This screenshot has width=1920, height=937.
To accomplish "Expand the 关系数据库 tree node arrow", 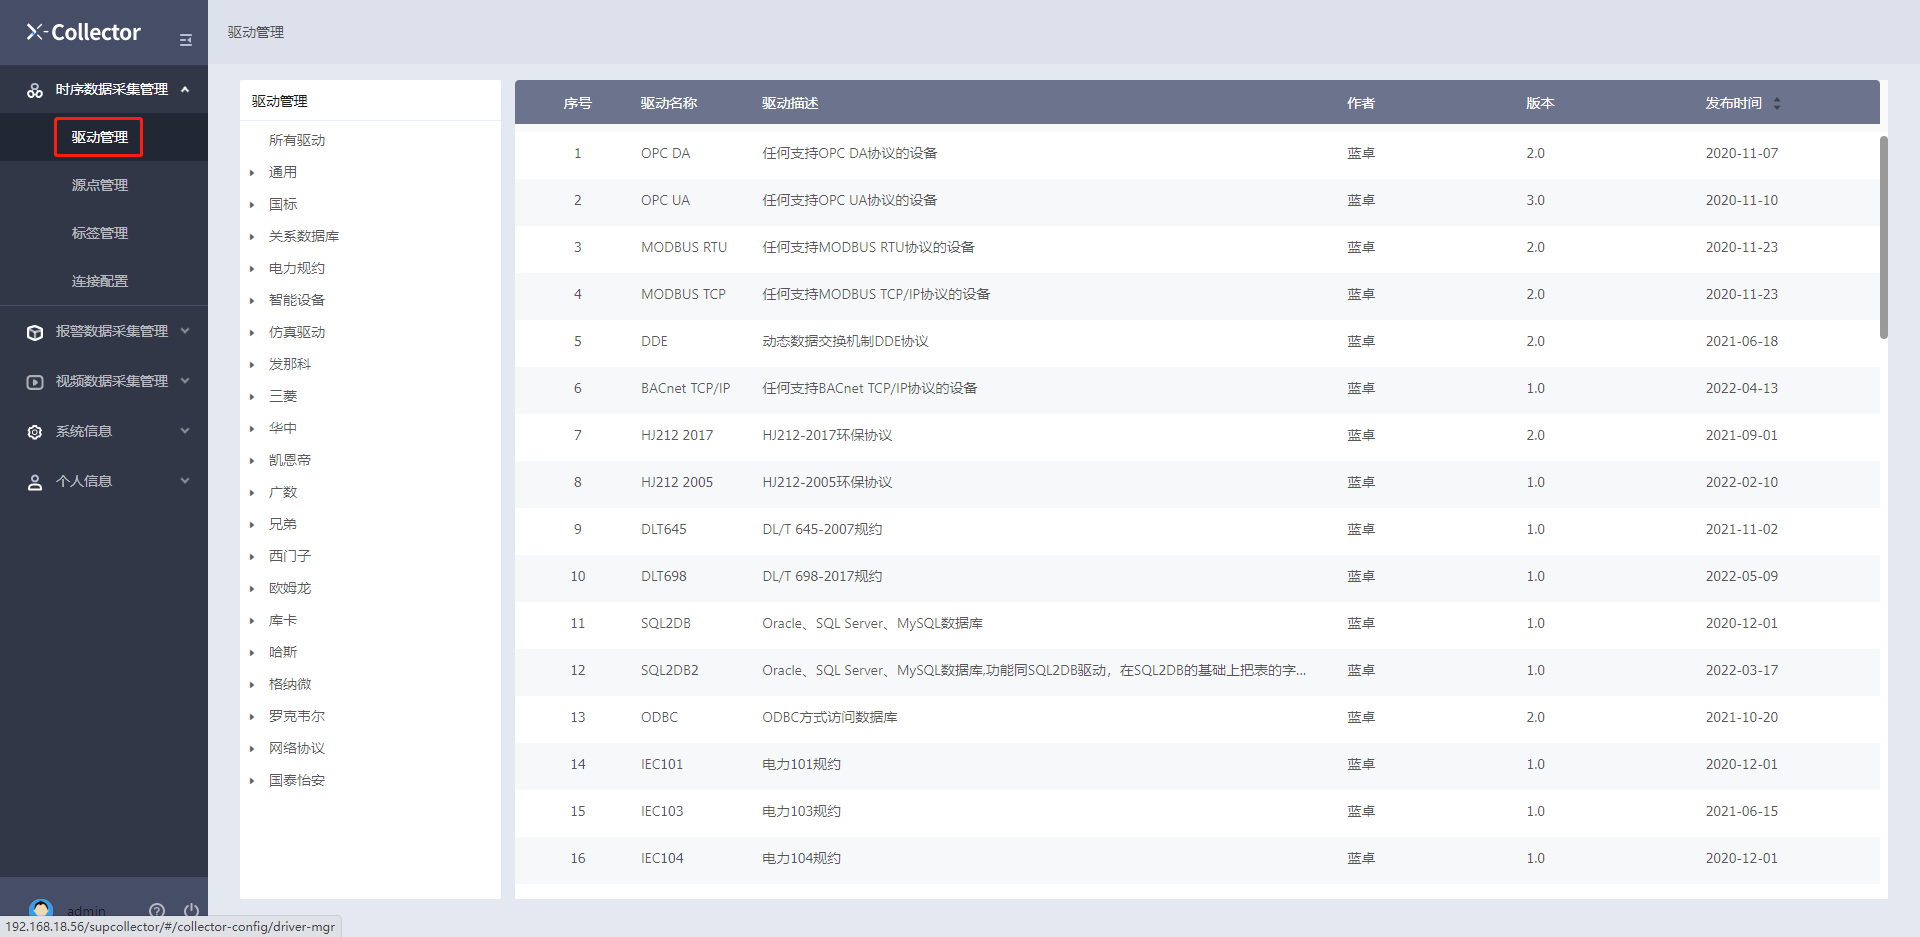I will coord(252,237).
